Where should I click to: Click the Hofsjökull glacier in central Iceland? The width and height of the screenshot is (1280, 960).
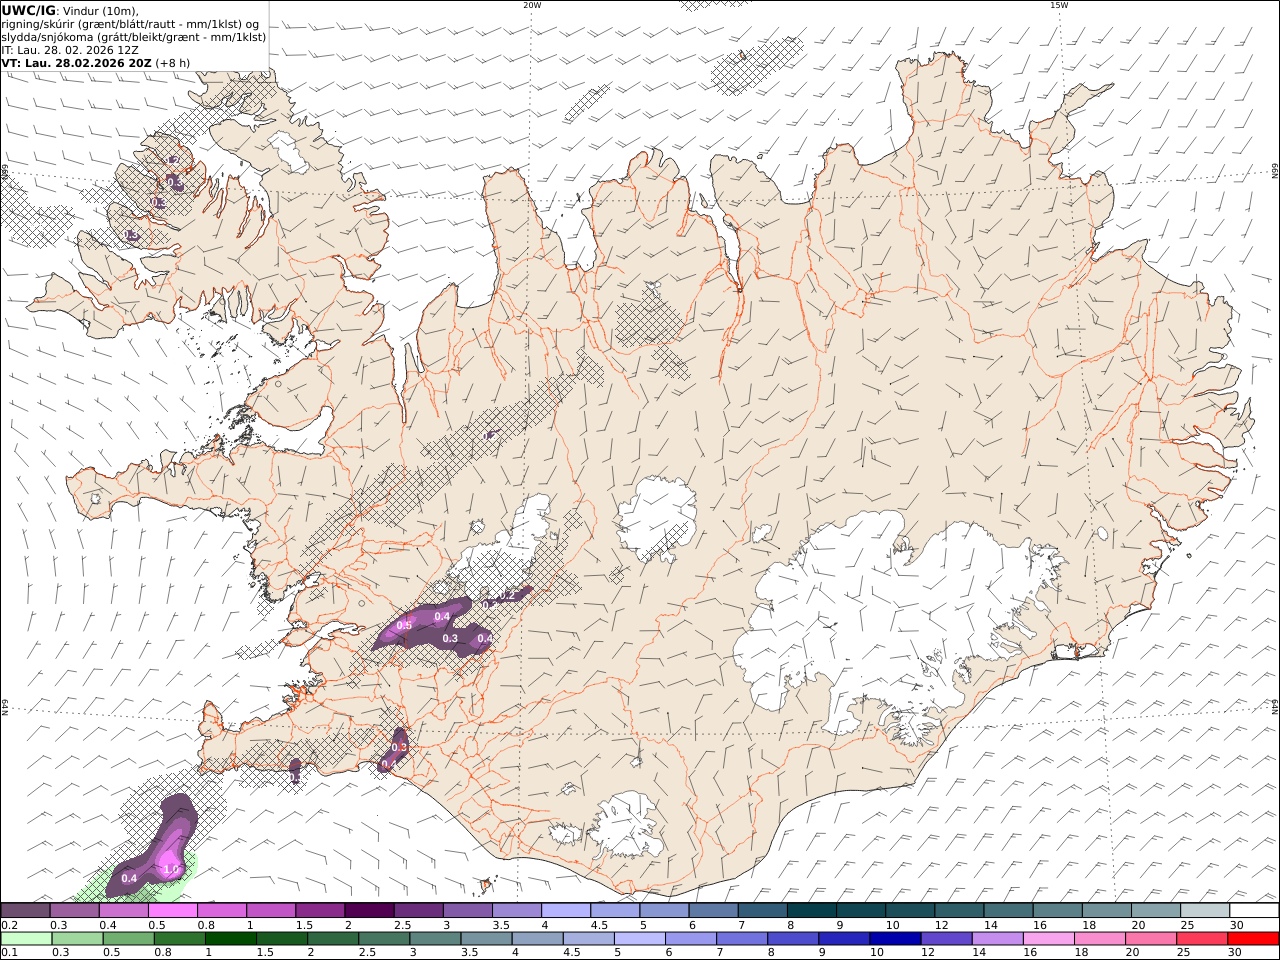click(x=656, y=518)
